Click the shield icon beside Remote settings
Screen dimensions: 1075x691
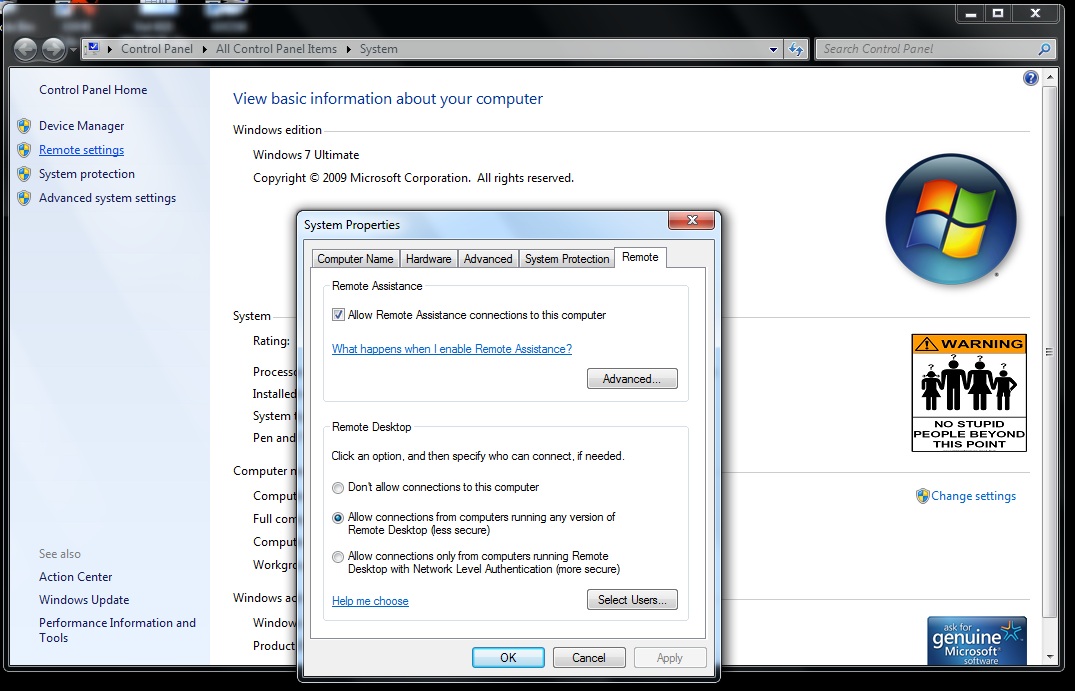[x=24, y=150]
